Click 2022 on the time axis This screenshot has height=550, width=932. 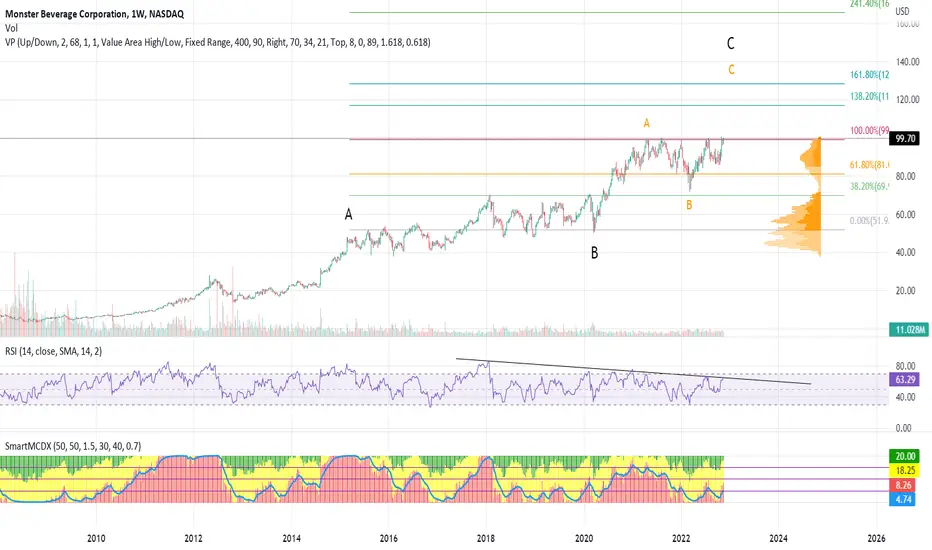(681, 539)
